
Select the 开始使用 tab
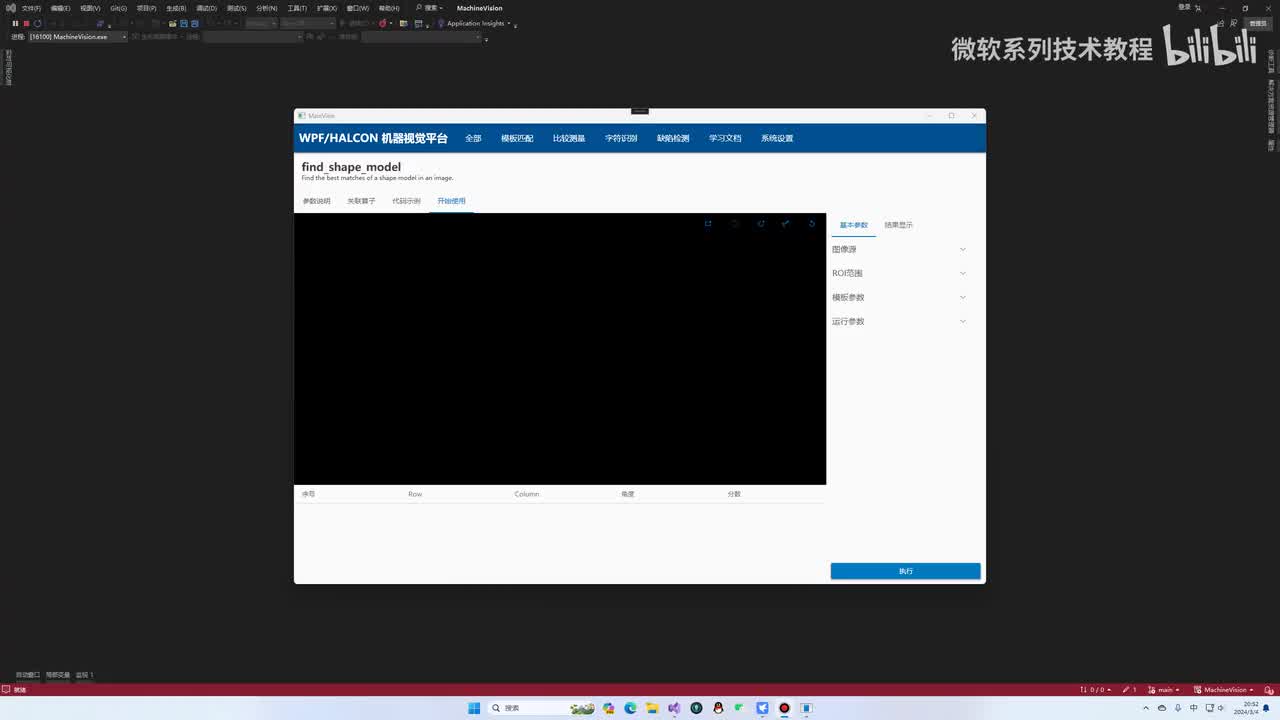click(x=451, y=201)
